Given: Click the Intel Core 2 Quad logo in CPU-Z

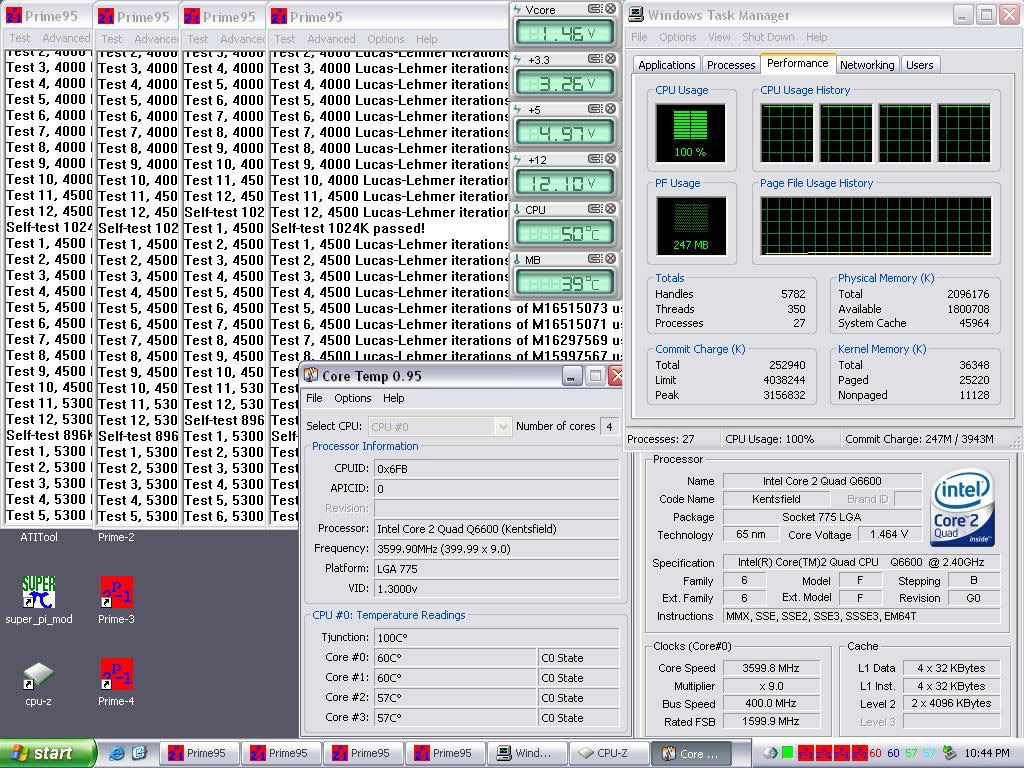Looking at the screenshot, I should click(963, 508).
